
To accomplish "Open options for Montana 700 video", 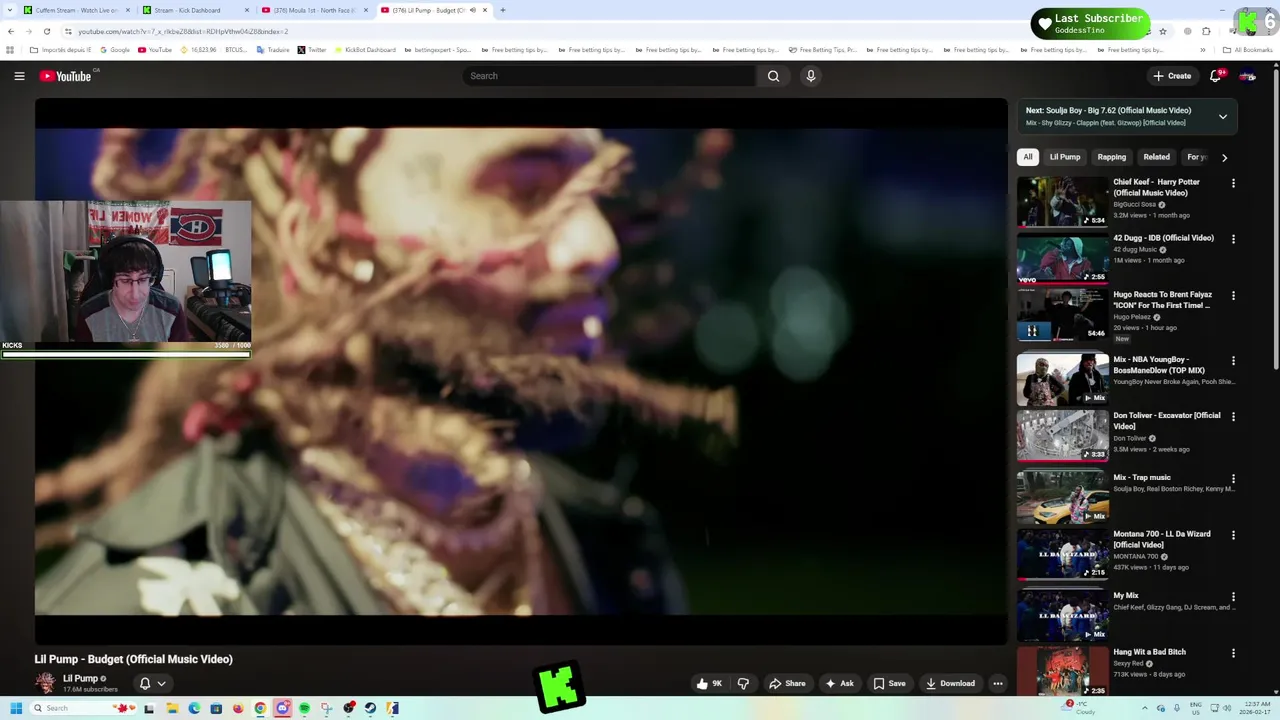I will point(1233,535).
